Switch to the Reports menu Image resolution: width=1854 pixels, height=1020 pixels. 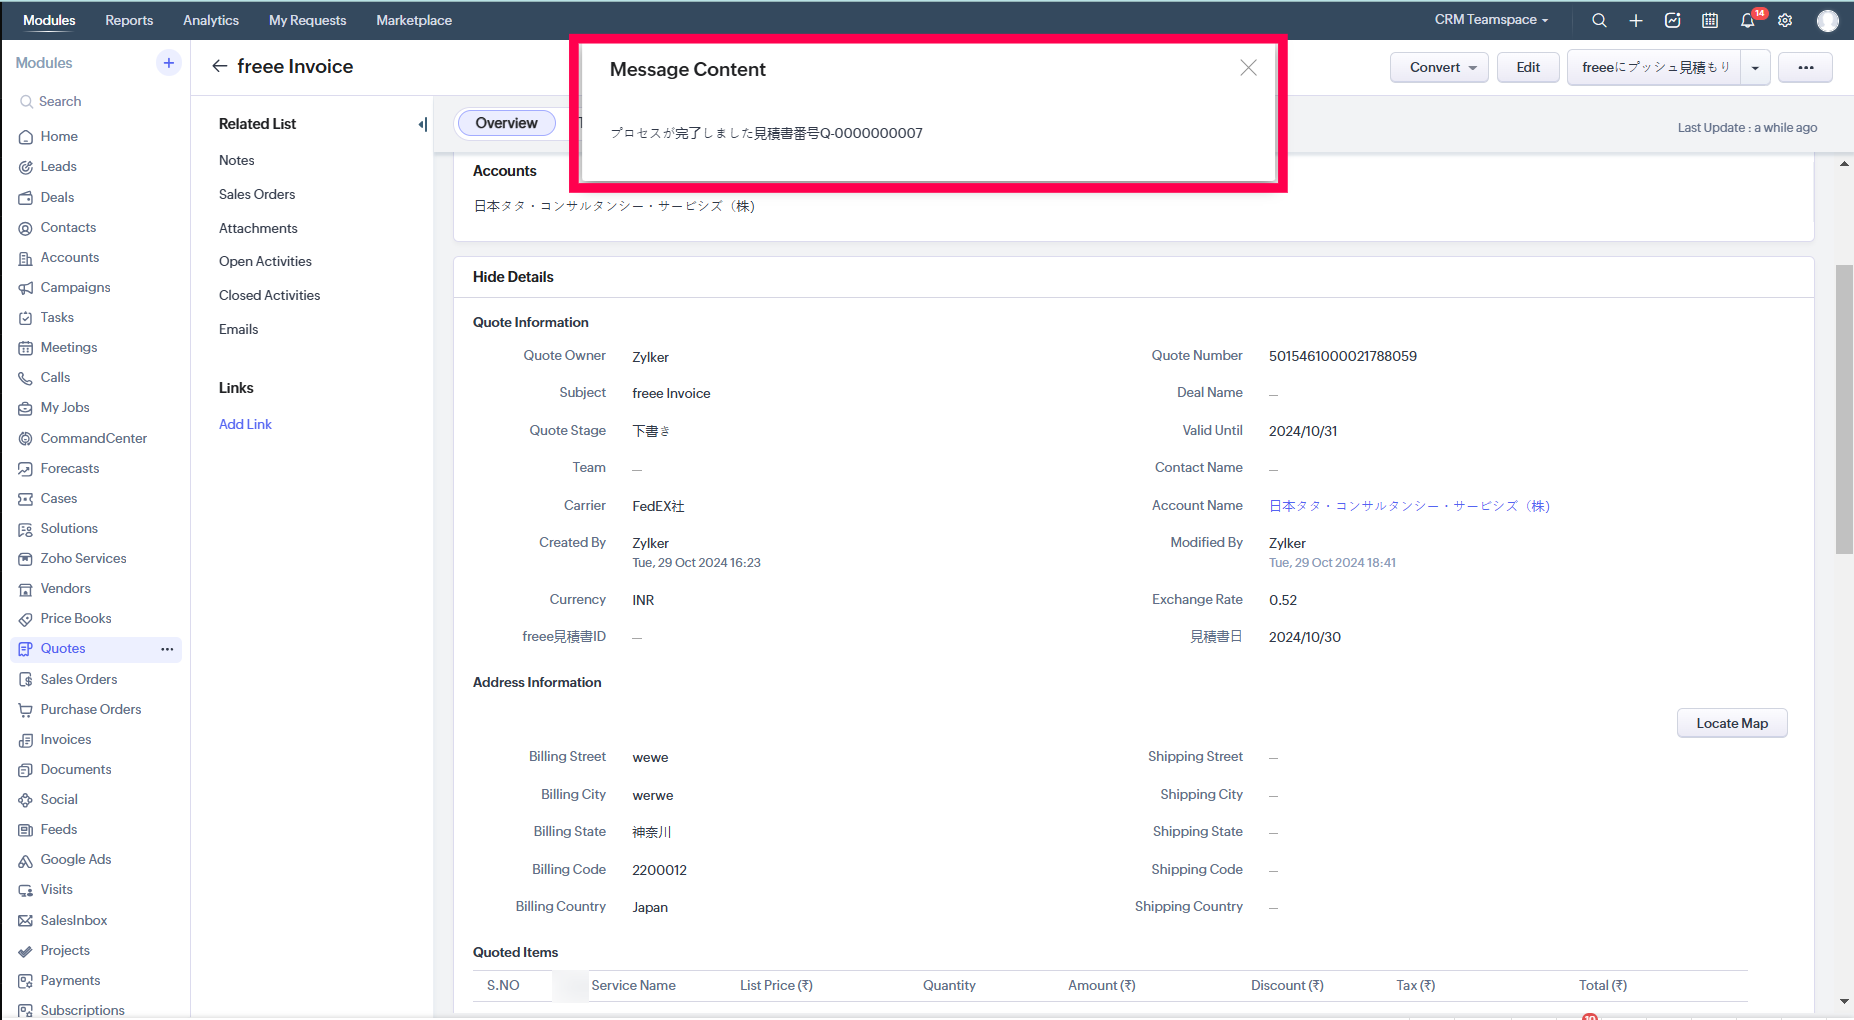[129, 20]
